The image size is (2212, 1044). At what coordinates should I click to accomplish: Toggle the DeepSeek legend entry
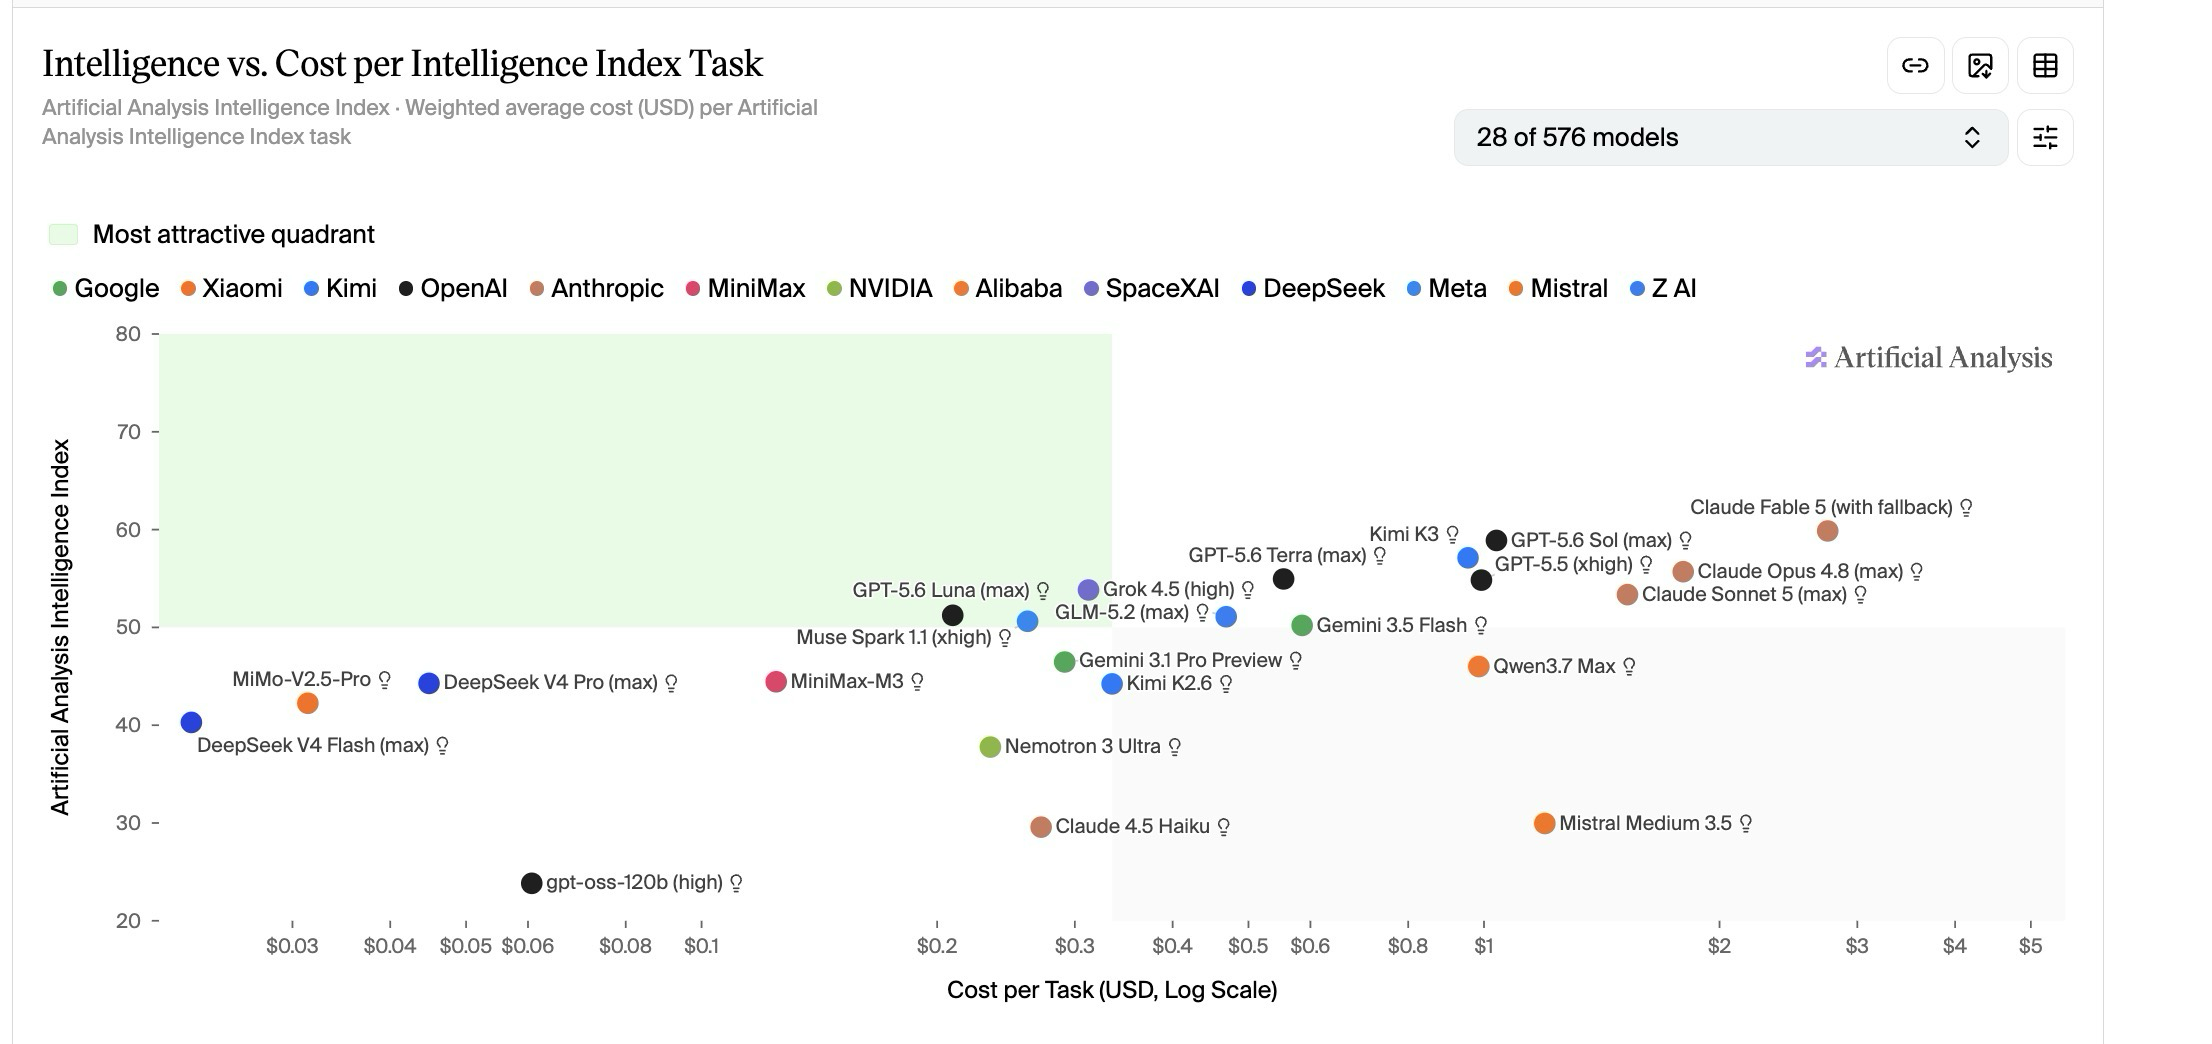1313,289
